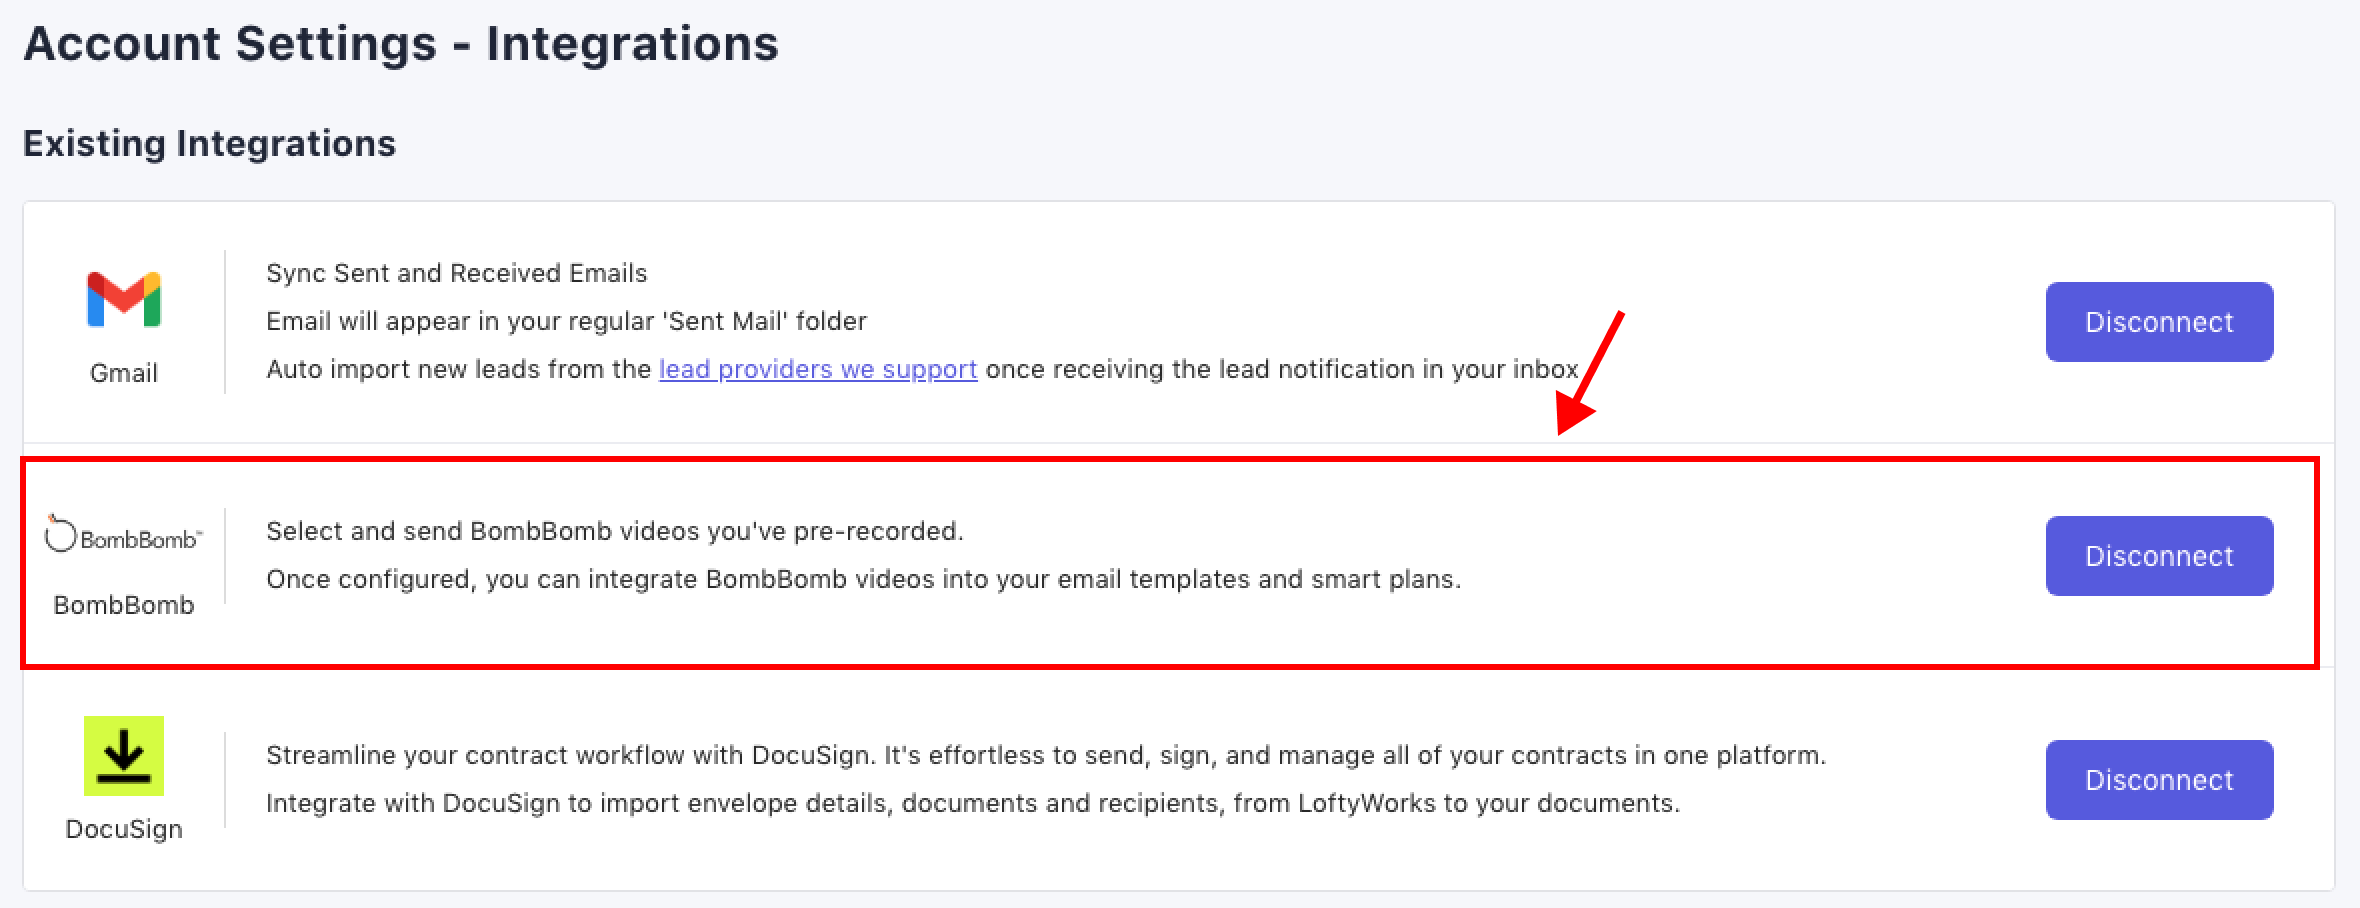Screen dimensions: 2360x908
Task: Disconnect the Gmail integration
Action: click(x=2159, y=322)
